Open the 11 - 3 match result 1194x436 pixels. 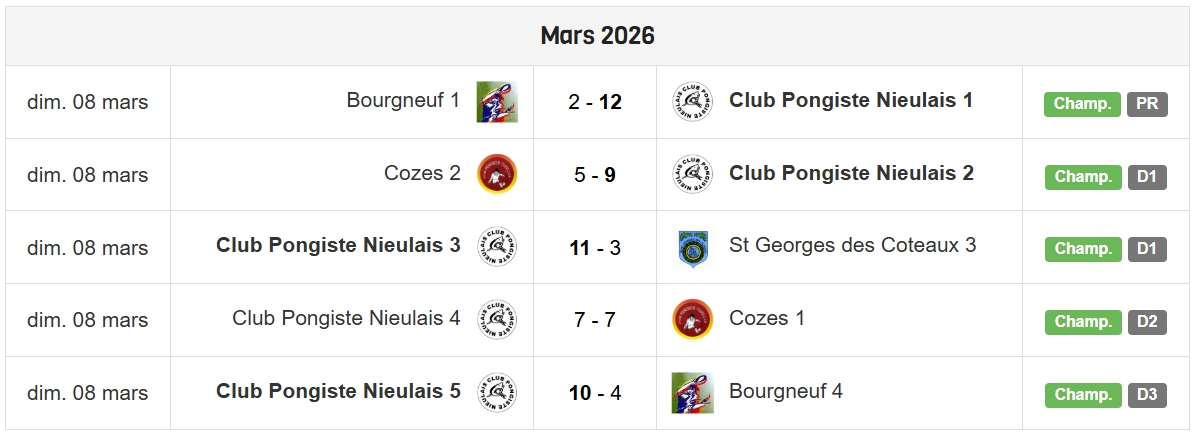pos(595,247)
